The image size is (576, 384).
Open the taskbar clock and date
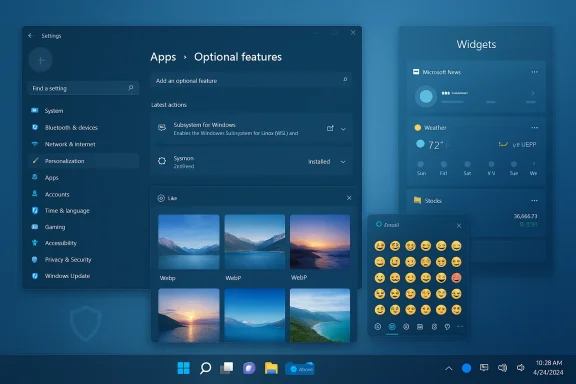548,368
